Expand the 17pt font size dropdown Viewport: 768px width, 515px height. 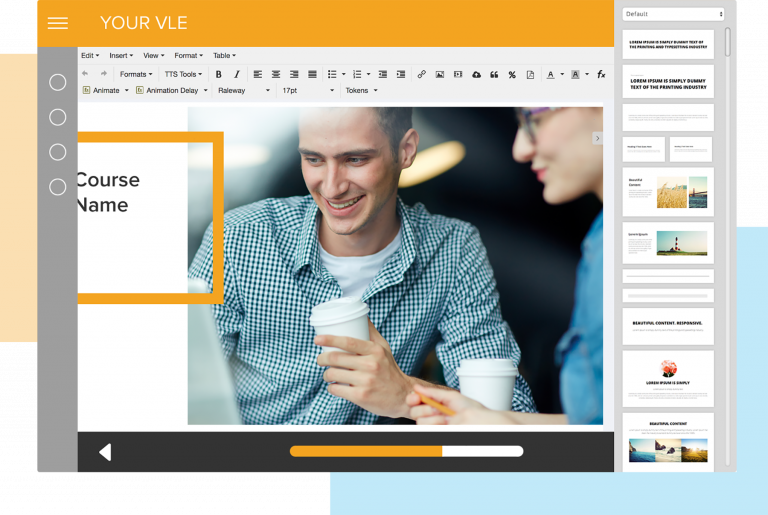[308, 90]
